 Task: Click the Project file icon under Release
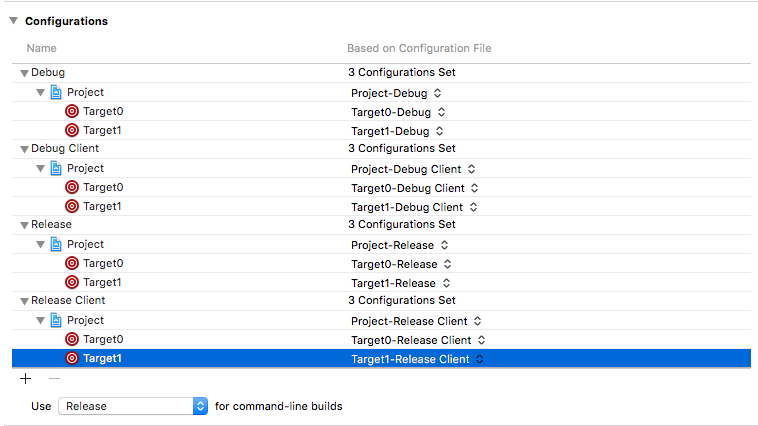click(x=57, y=244)
